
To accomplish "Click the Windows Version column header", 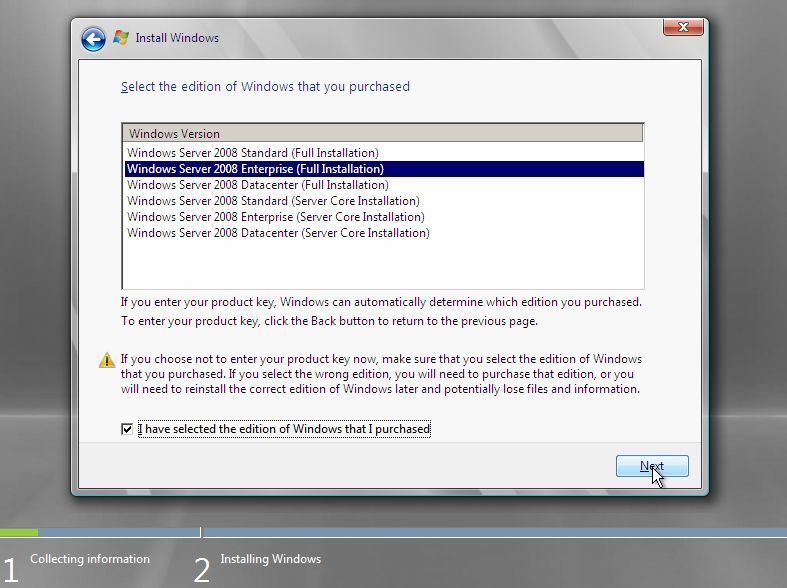I will click(x=383, y=133).
